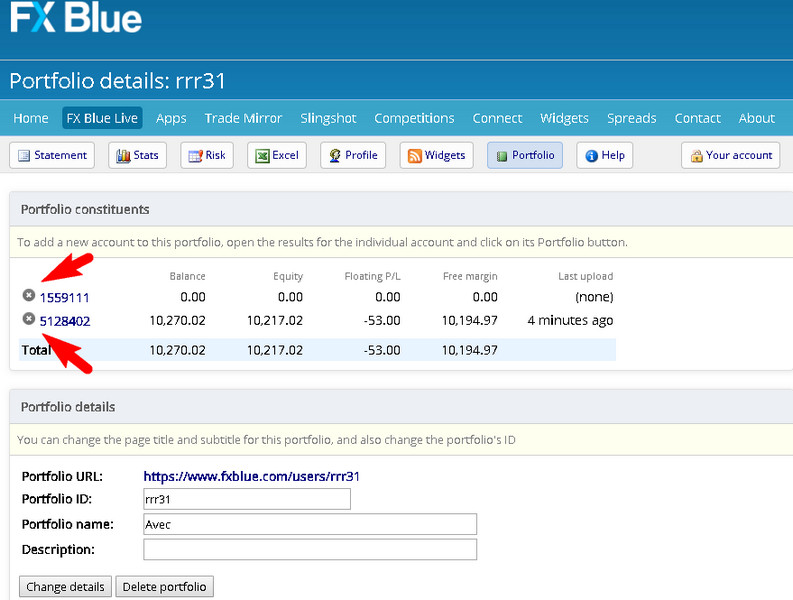Image resolution: width=793 pixels, height=600 pixels.
Task: Open account link 1559111
Action: click(x=64, y=297)
